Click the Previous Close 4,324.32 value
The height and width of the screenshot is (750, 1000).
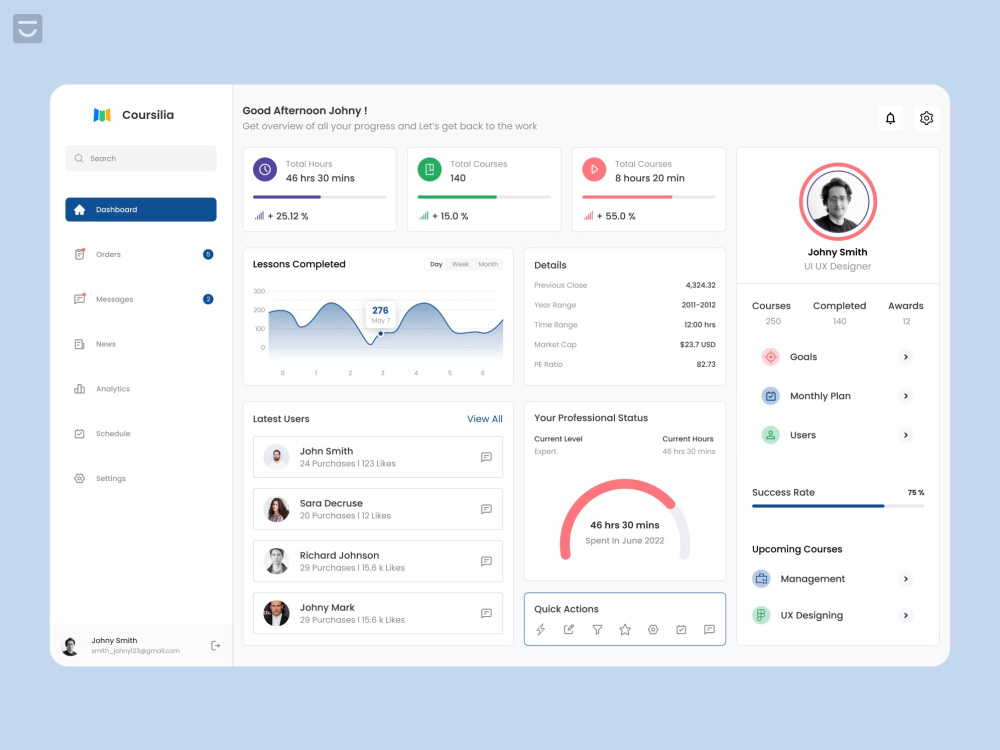(700, 285)
